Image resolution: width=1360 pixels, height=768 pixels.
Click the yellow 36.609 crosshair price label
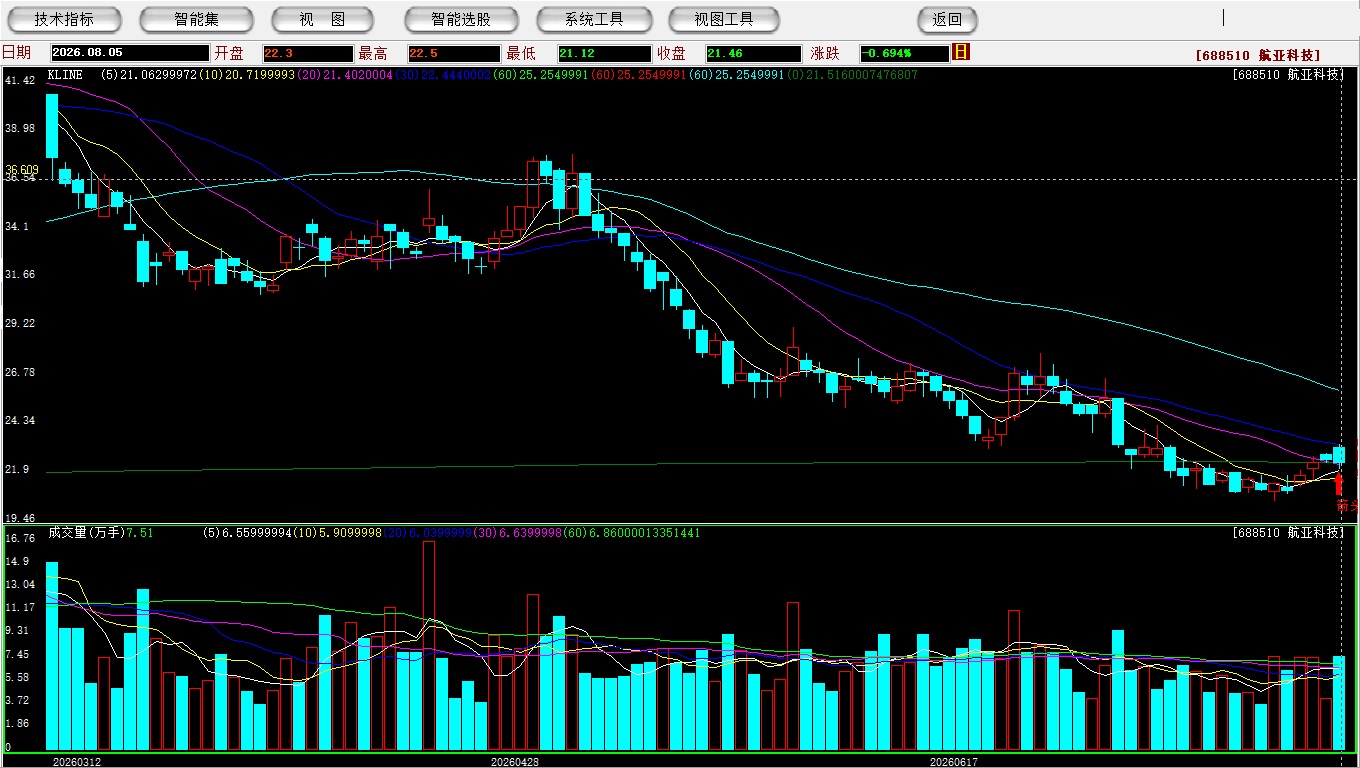(x=22, y=169)
